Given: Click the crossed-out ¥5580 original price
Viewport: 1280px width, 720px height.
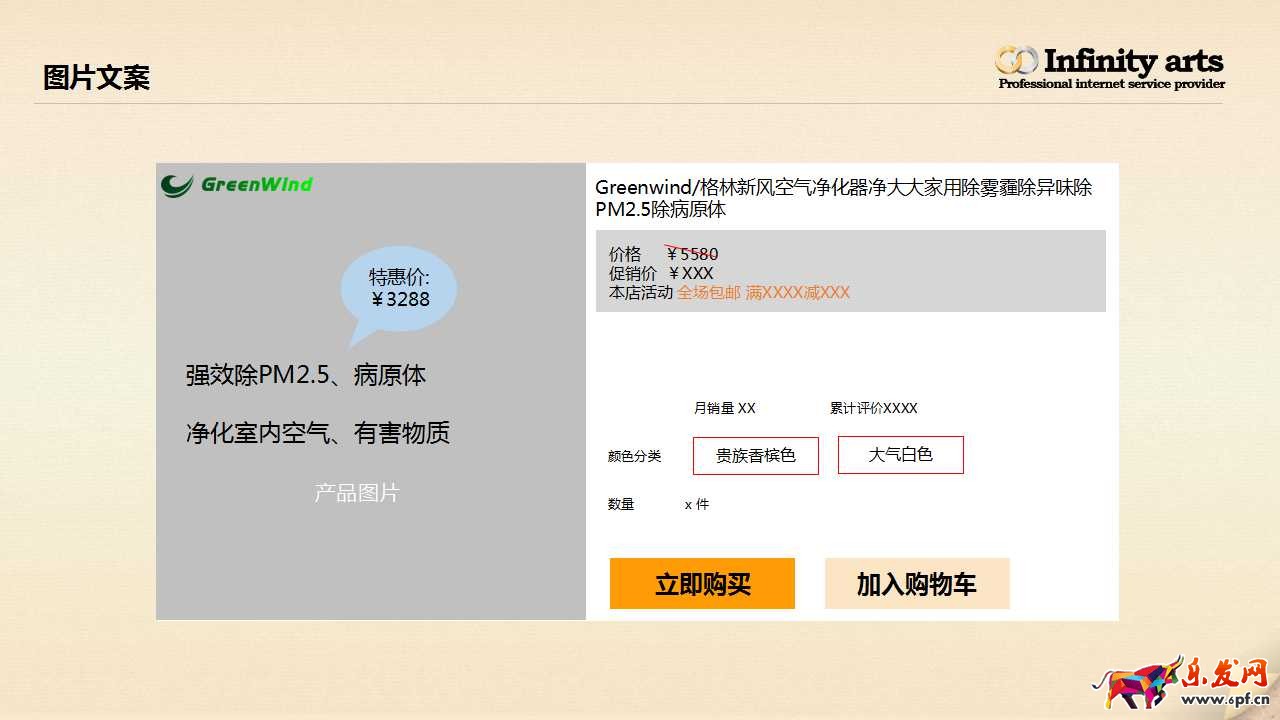Looking at the screenshot, I should (692, 254).
